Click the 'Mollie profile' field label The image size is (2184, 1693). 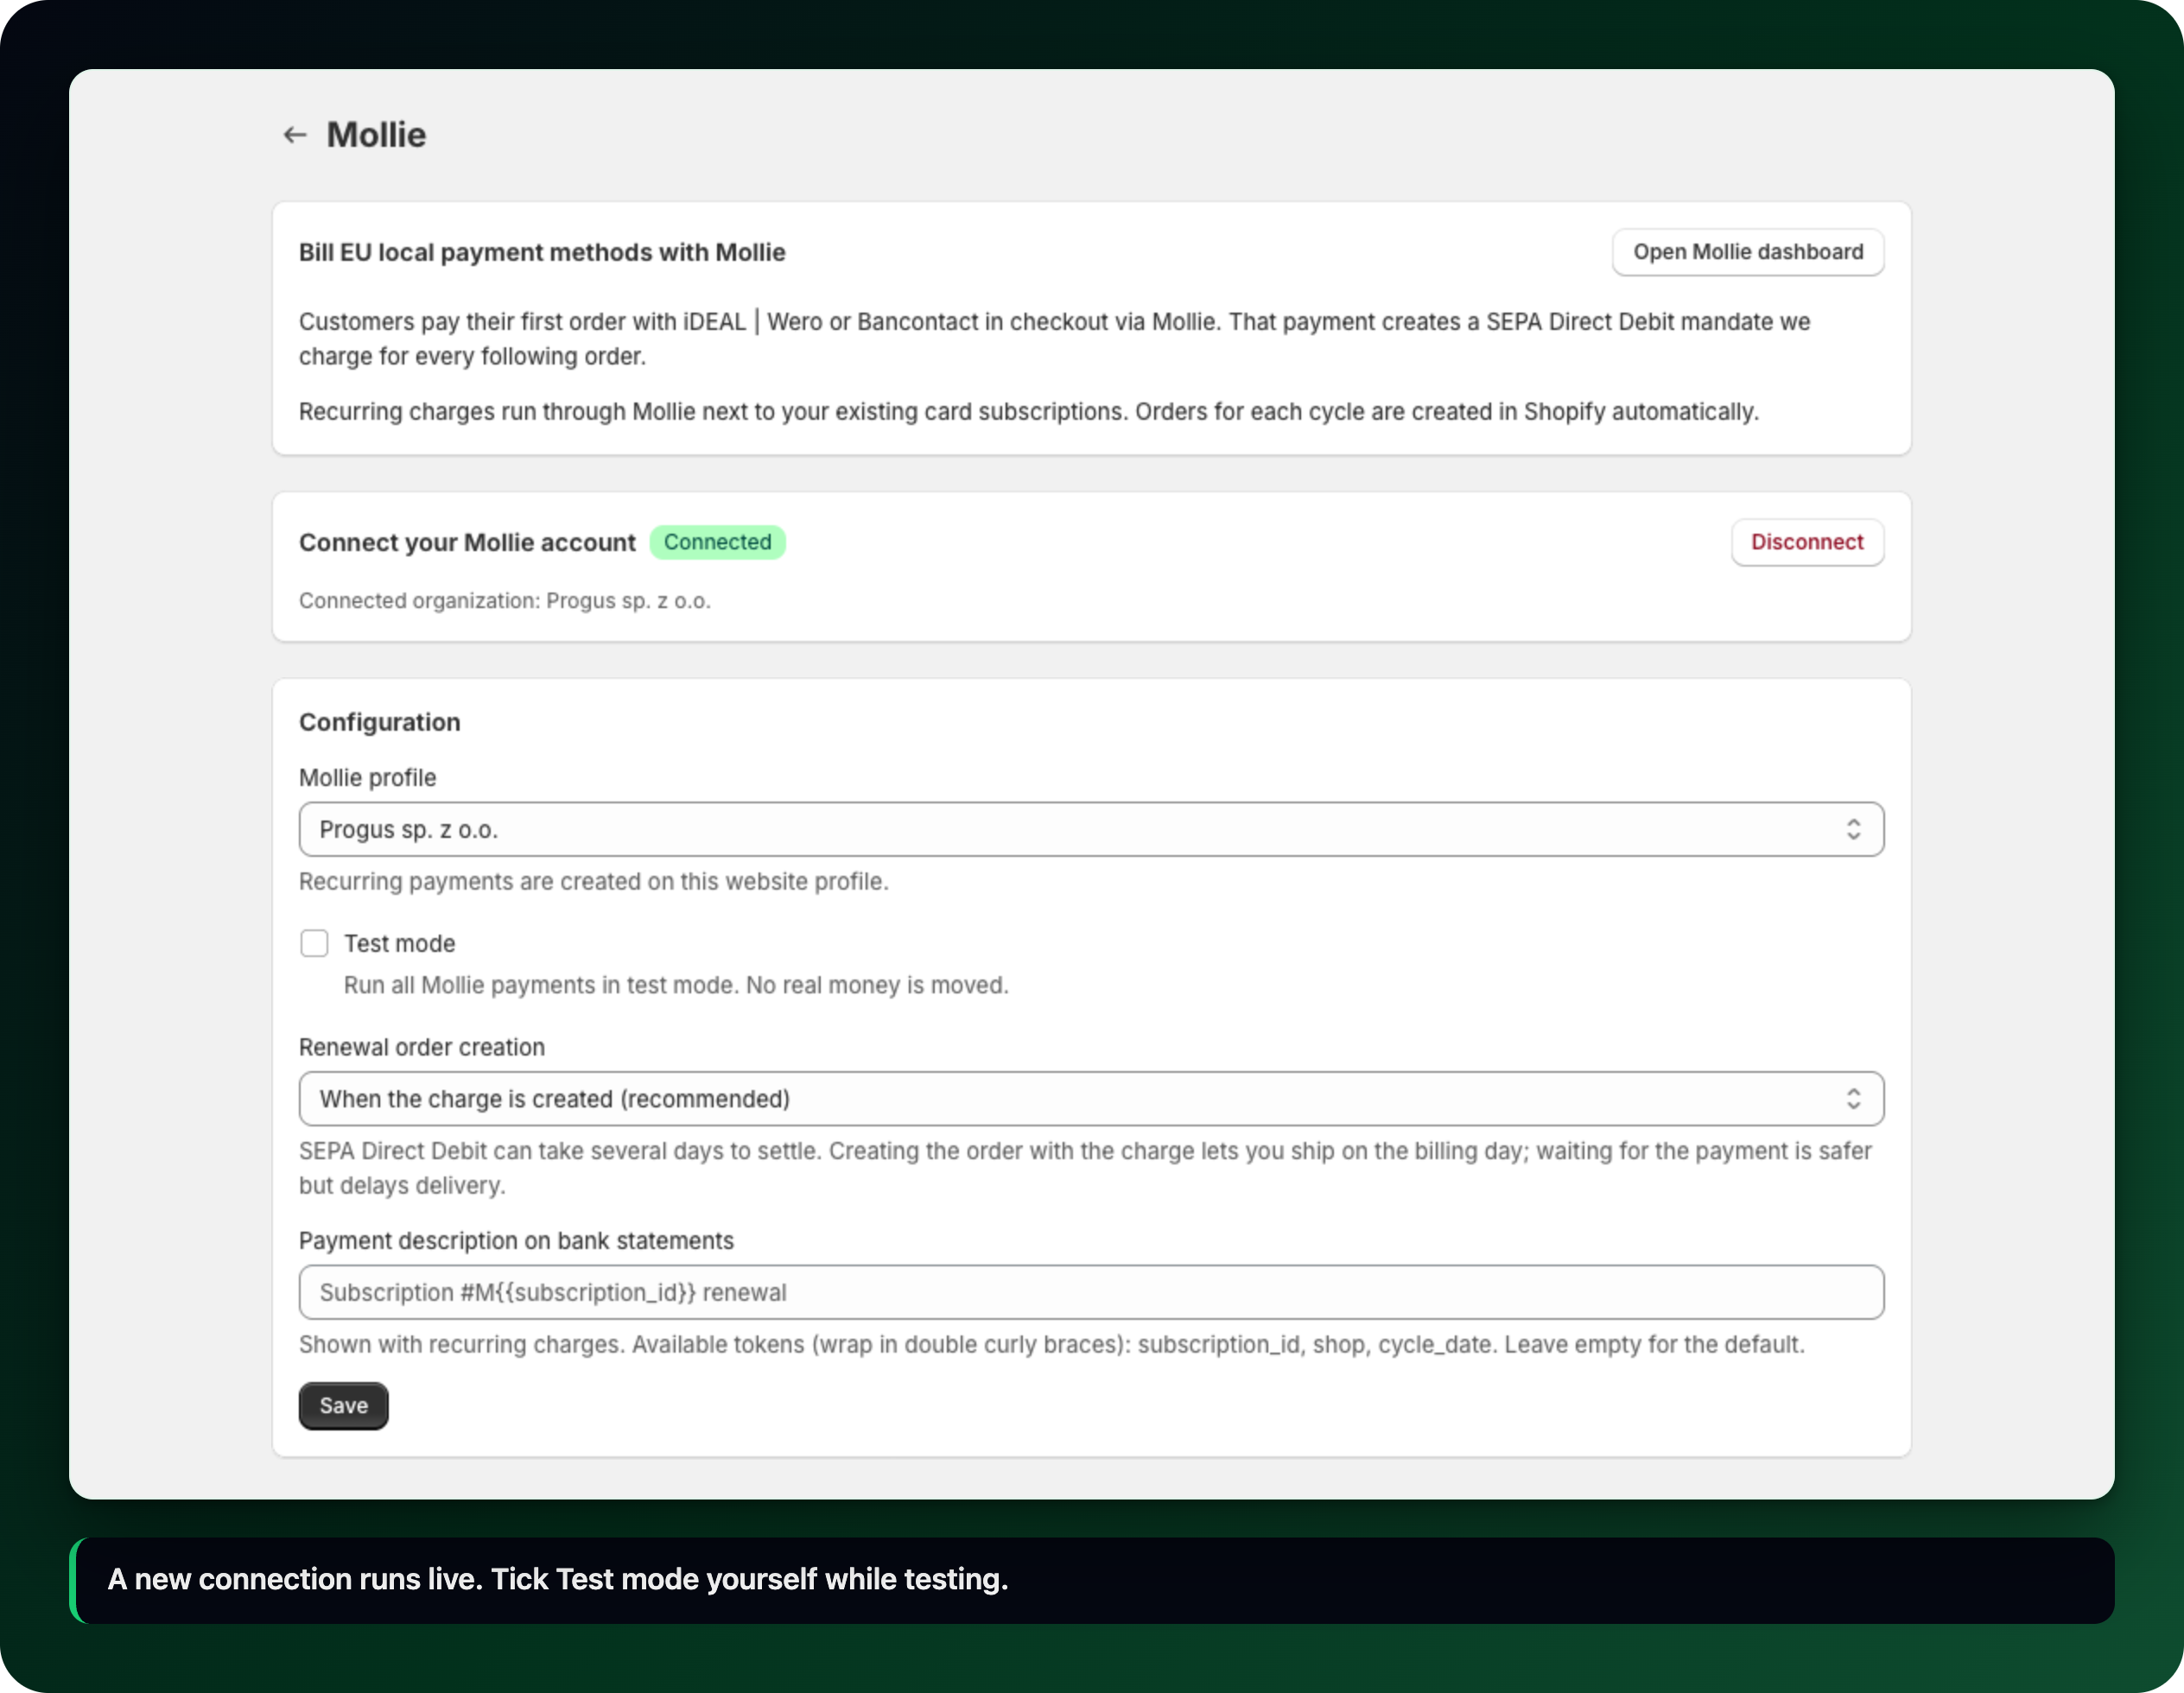pyautogui.click(x=367, y=777)
